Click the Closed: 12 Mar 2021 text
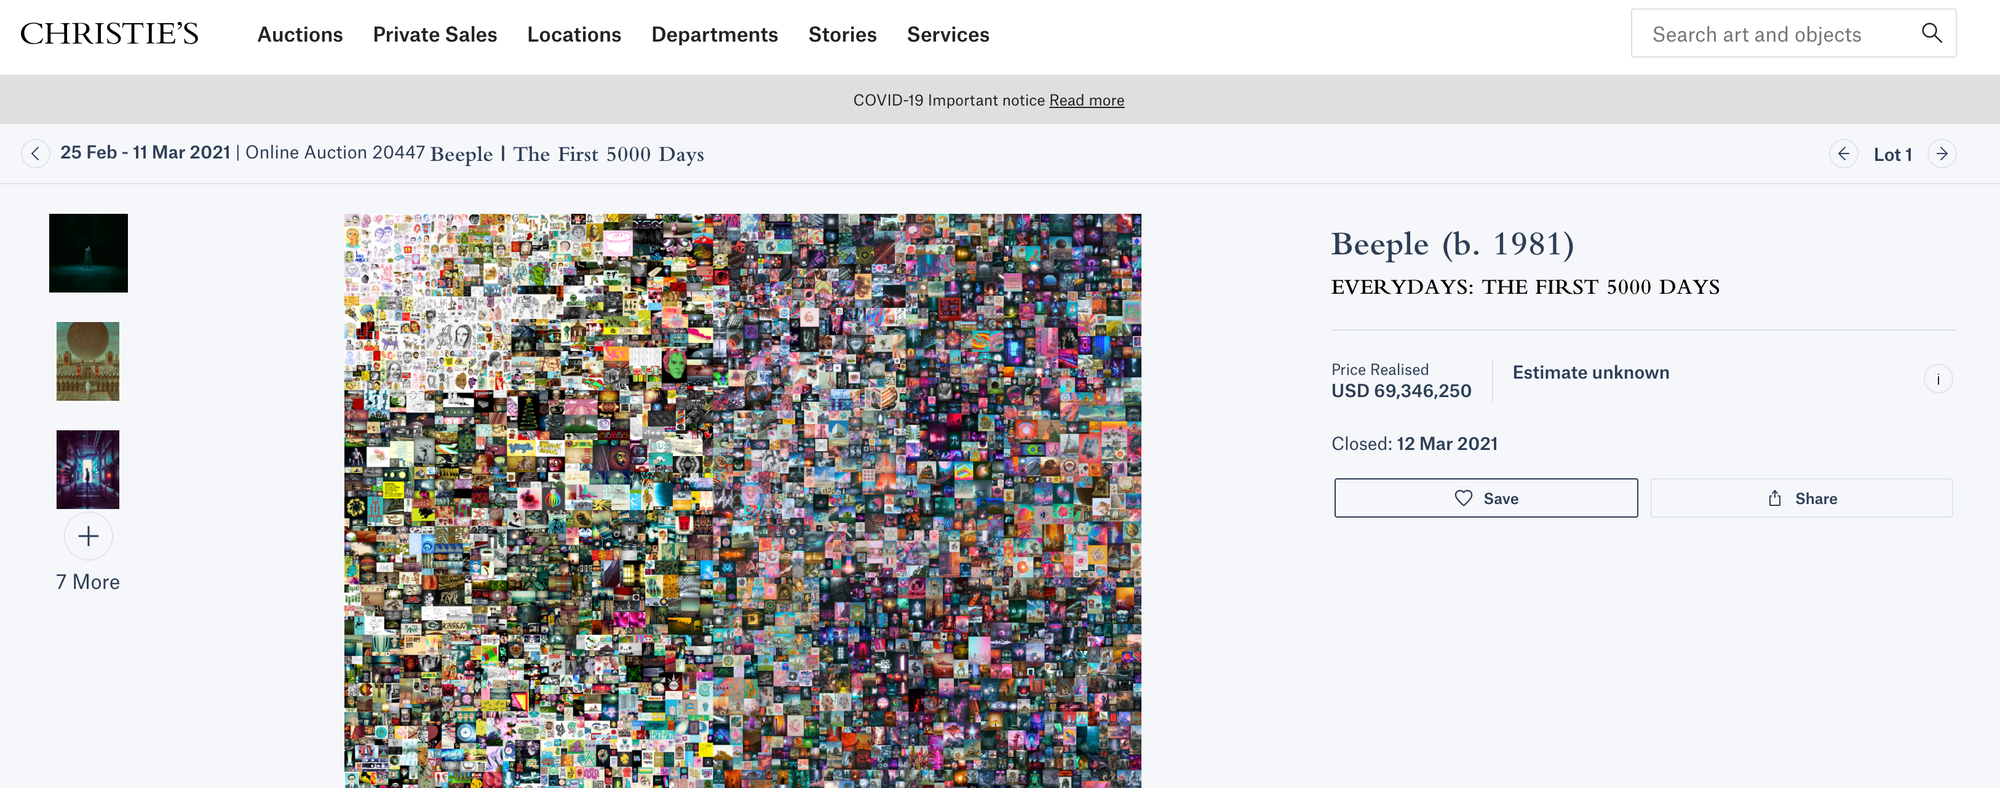2000x788 pixels. pos(1414,444)
